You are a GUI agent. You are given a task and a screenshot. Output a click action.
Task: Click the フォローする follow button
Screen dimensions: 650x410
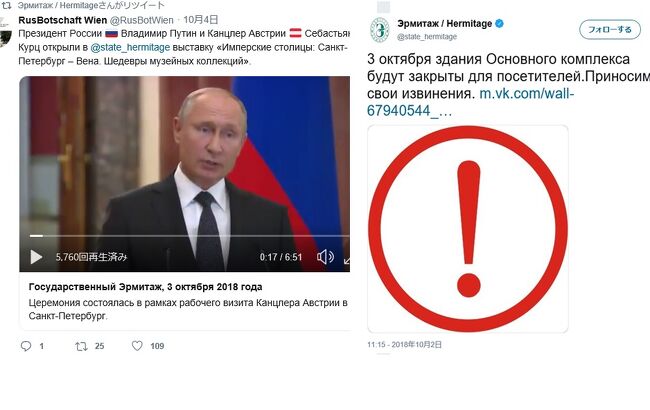[x=610, y=29]
